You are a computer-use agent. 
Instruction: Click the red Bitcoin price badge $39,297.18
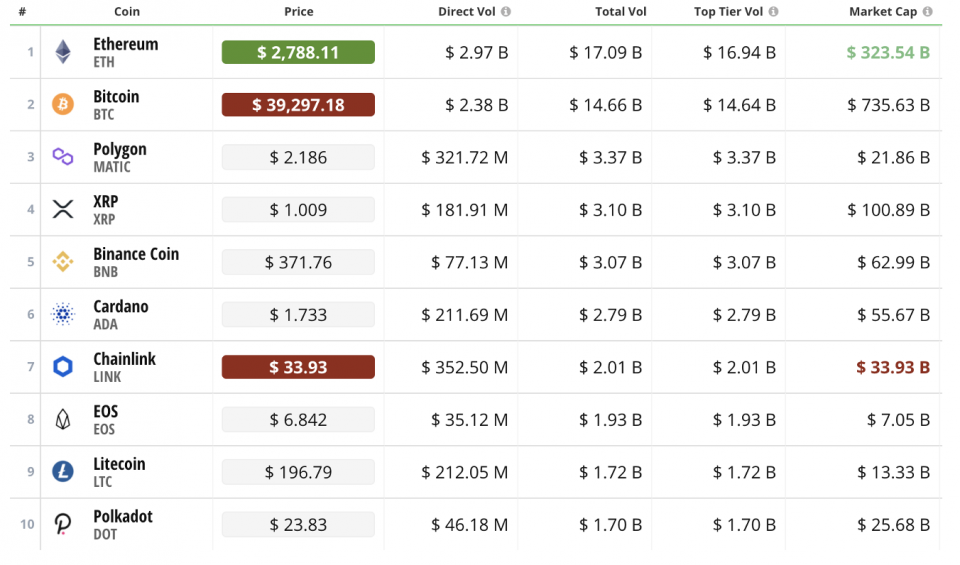298,104
